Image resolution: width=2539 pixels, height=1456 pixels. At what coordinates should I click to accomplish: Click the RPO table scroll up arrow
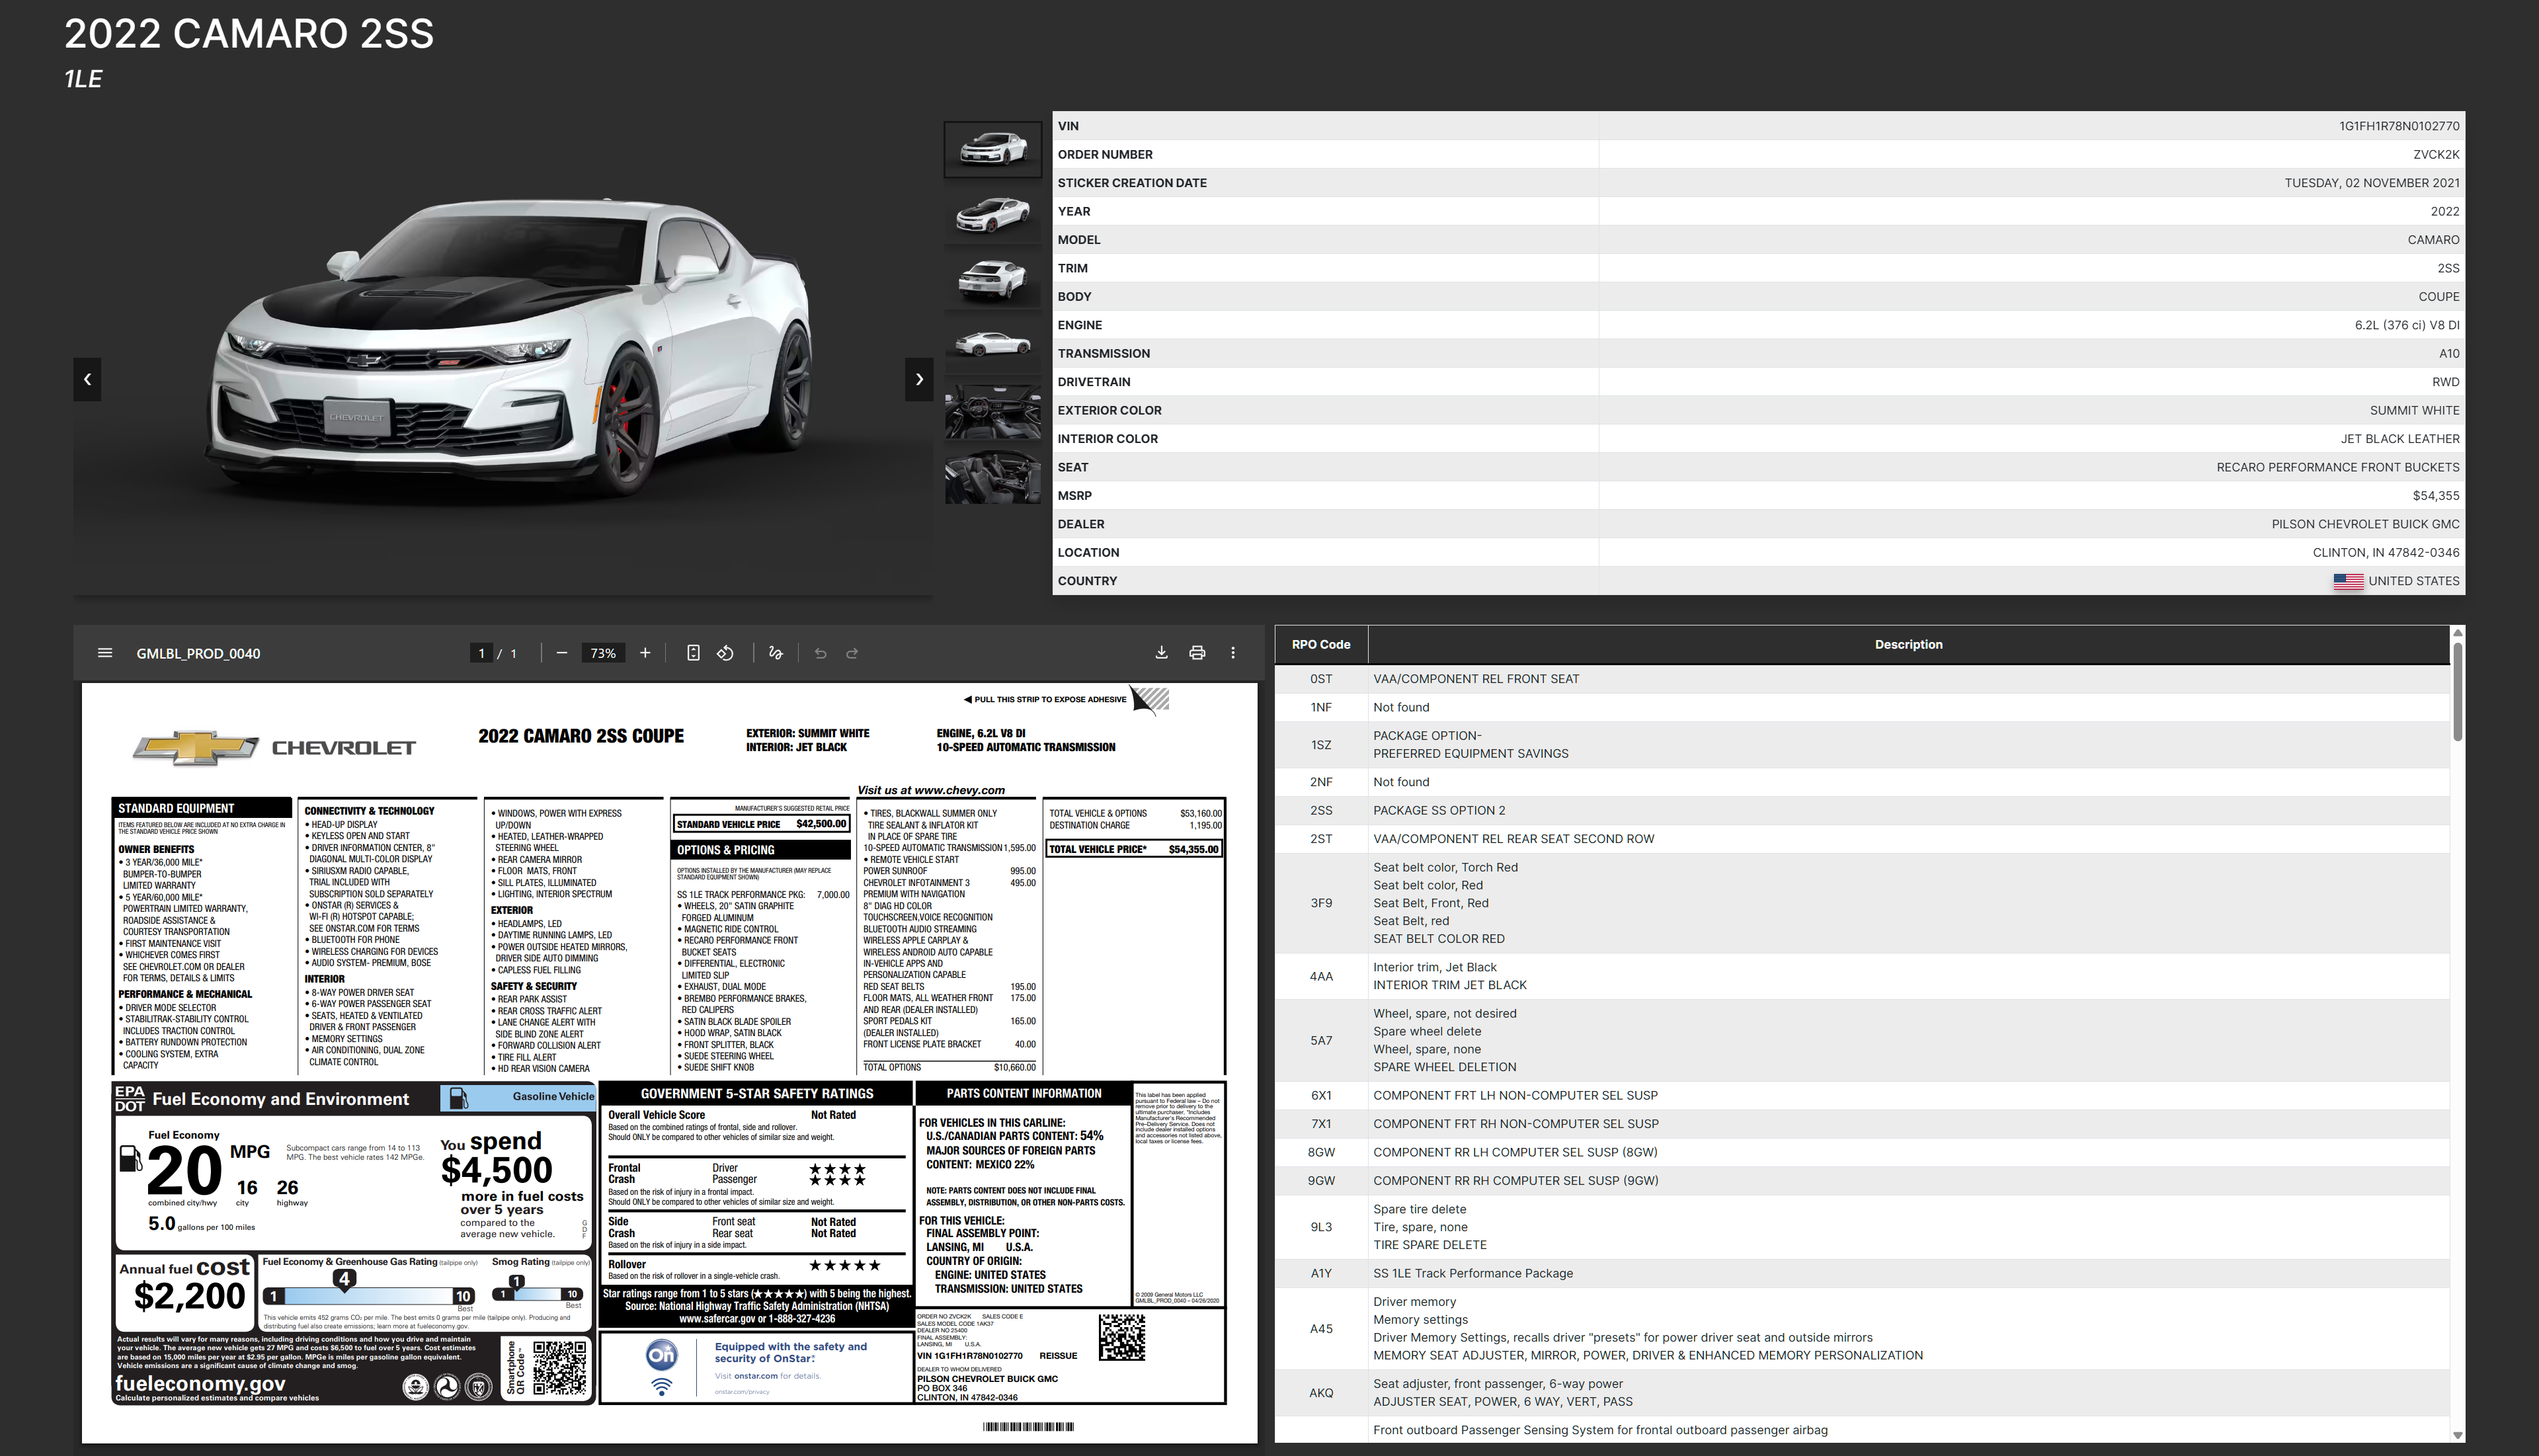point(2457,633)
